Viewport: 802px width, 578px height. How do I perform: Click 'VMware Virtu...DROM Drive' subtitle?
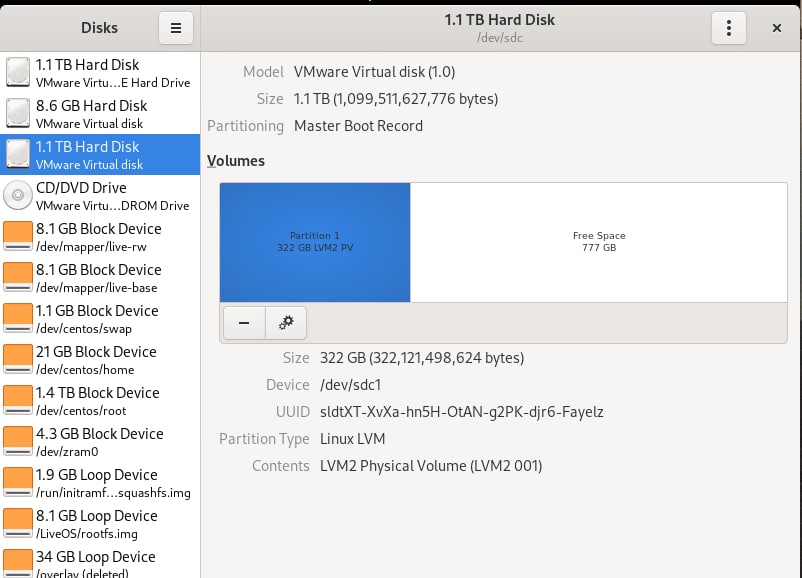[113, 206]
